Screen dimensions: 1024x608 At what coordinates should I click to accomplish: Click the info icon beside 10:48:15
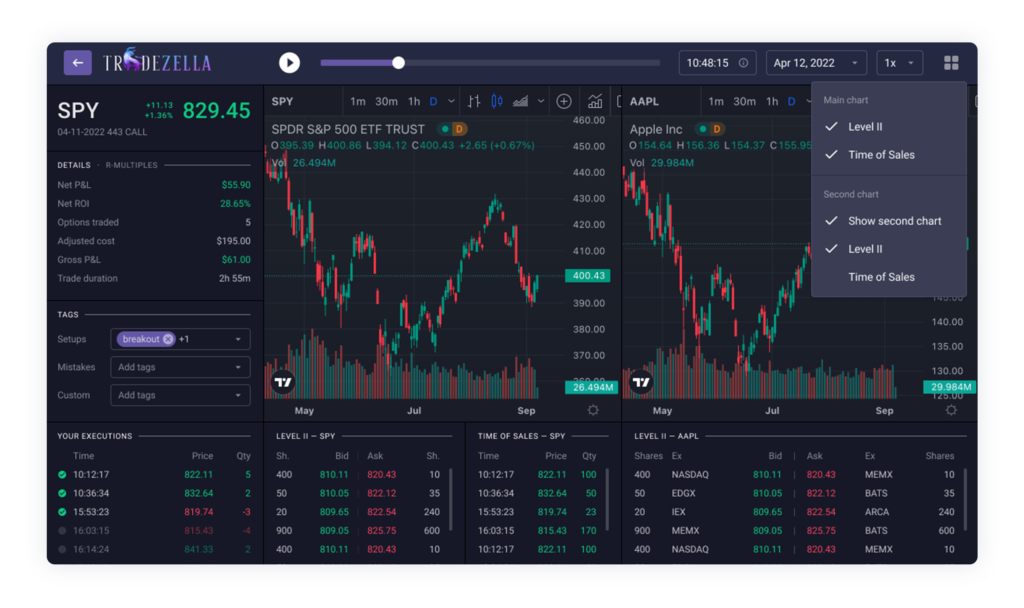tap(743, 63)
